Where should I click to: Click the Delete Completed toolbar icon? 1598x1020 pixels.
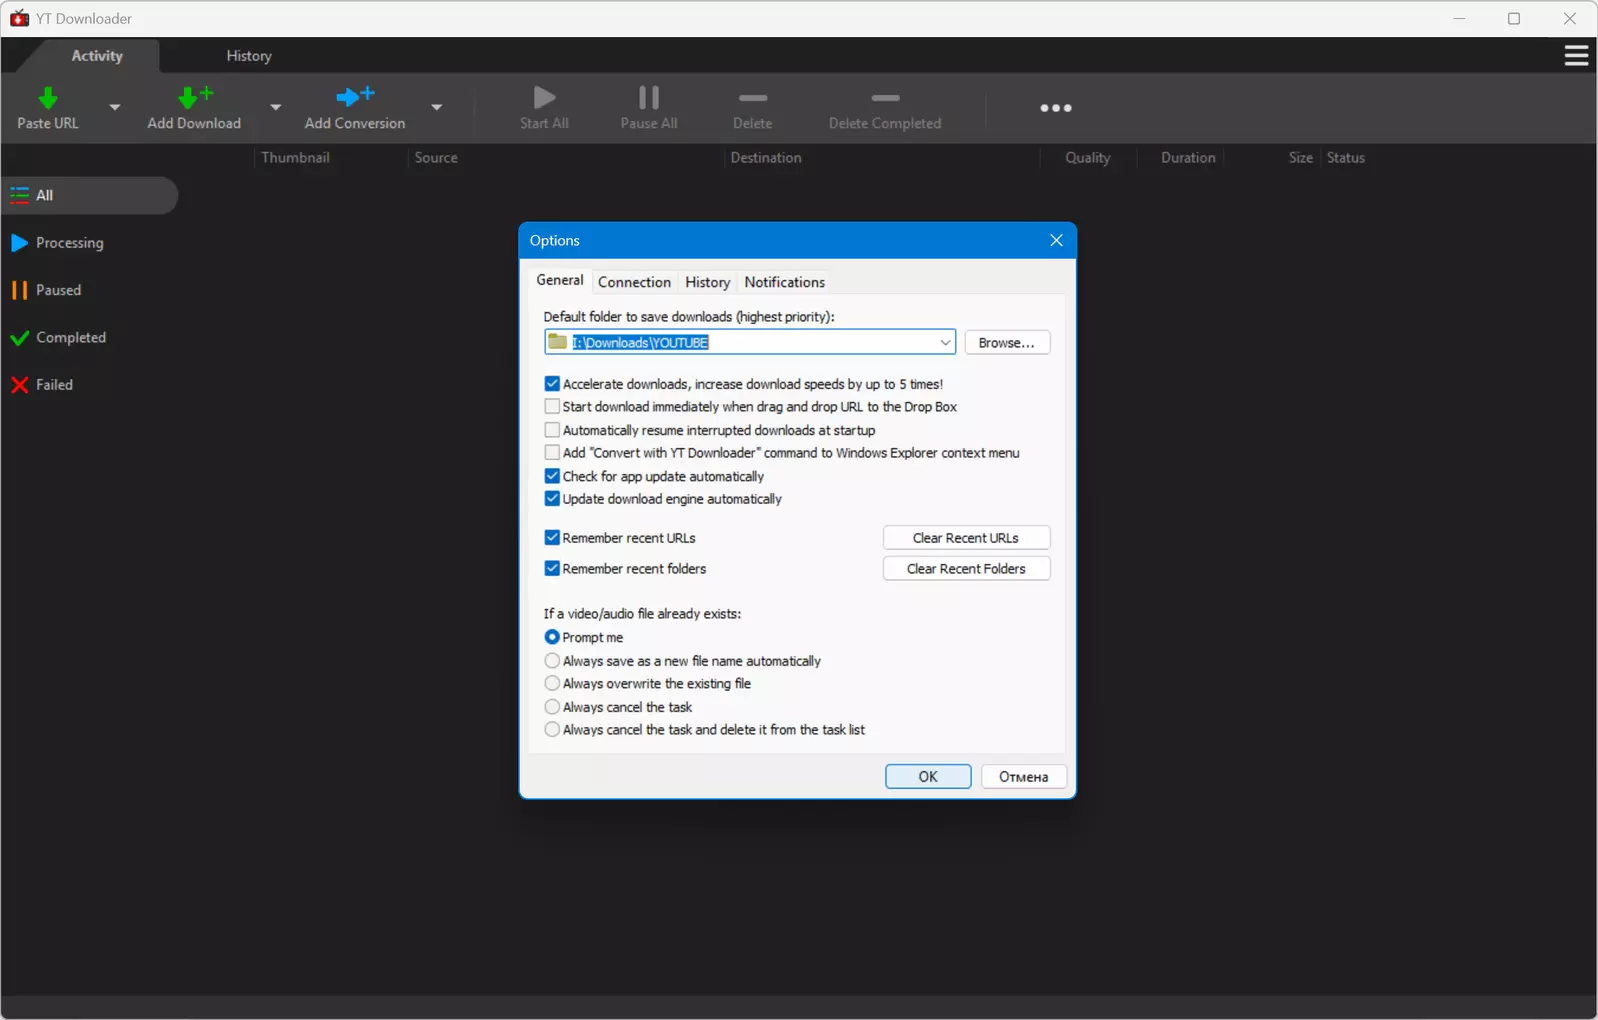point(885,98)
